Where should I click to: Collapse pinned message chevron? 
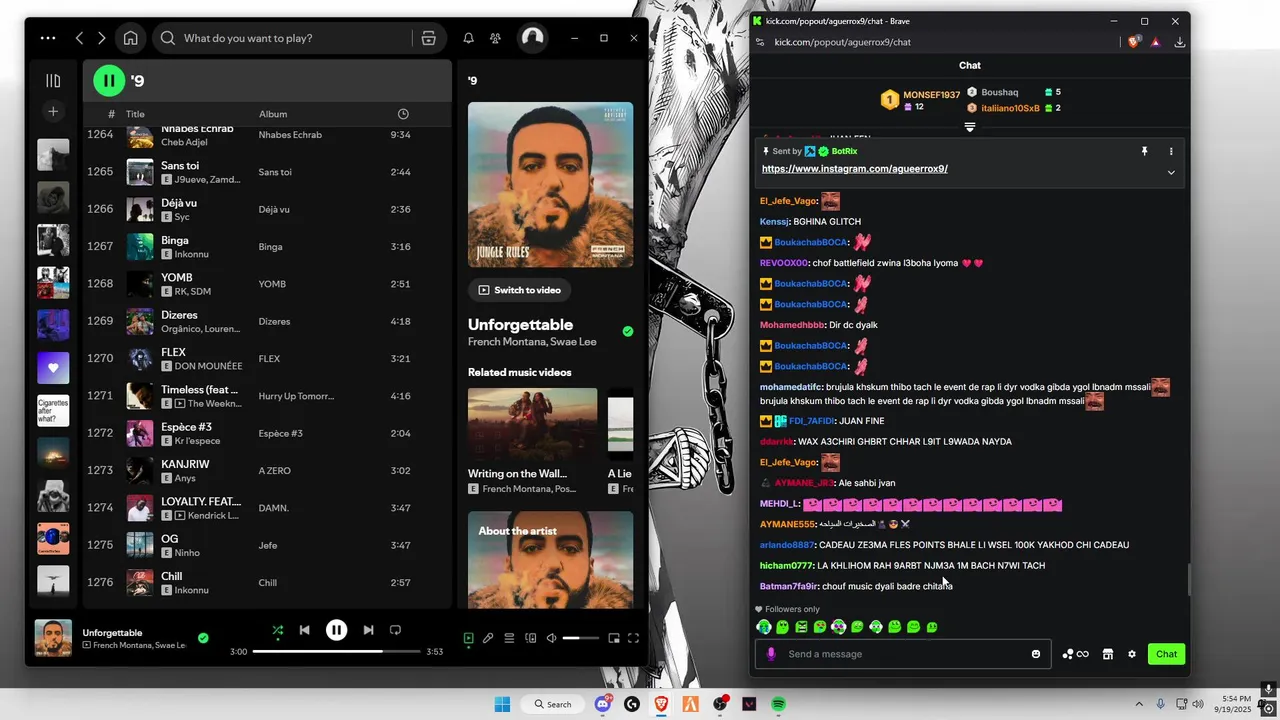(x=1171, y=172)
